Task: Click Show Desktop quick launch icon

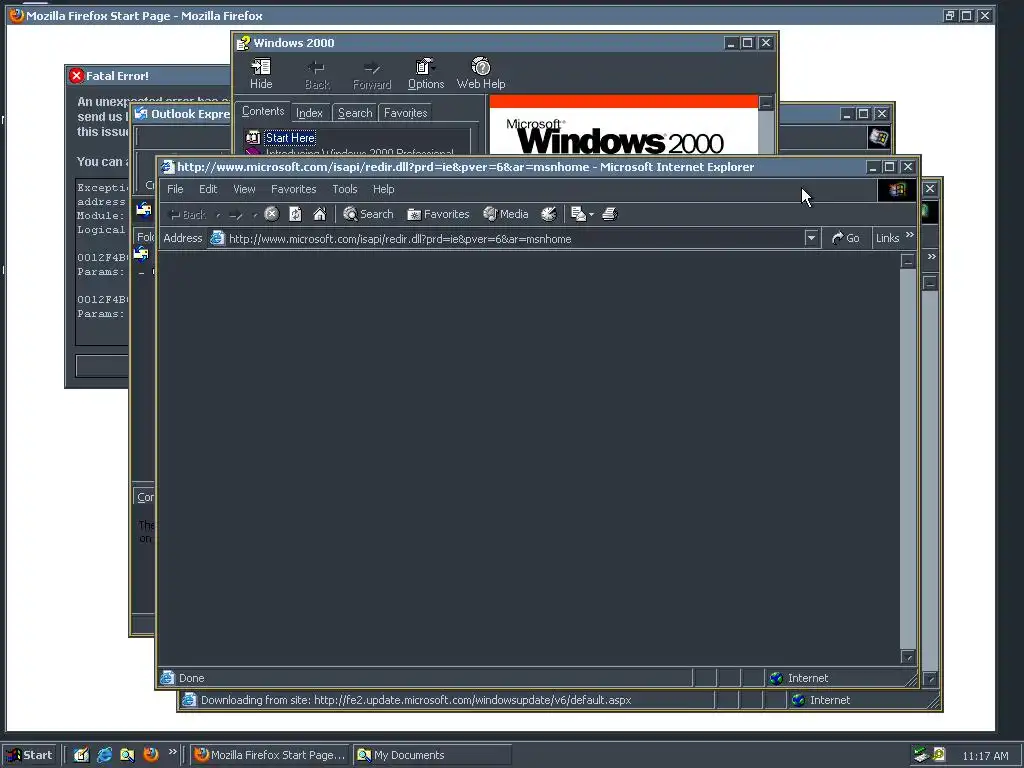Action: click(81, 755)
